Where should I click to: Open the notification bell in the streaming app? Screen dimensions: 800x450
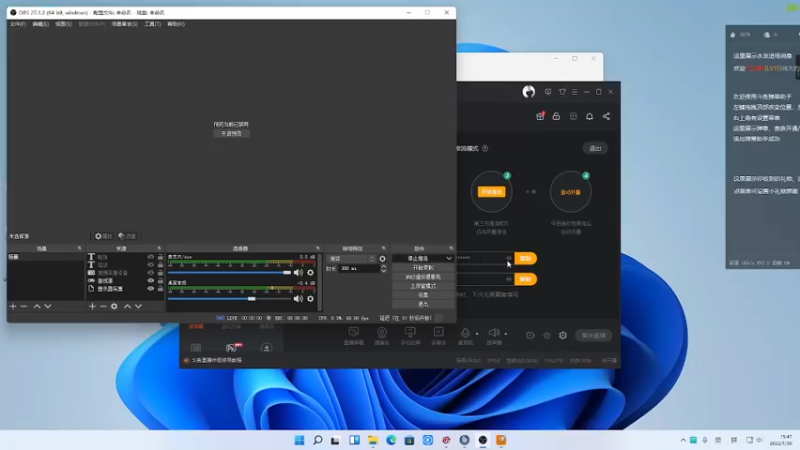(589, 116)
